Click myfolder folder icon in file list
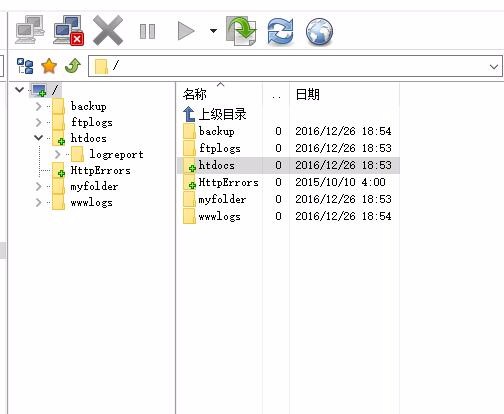The width and height of the screenshot is (504, 414). point(189,199)
